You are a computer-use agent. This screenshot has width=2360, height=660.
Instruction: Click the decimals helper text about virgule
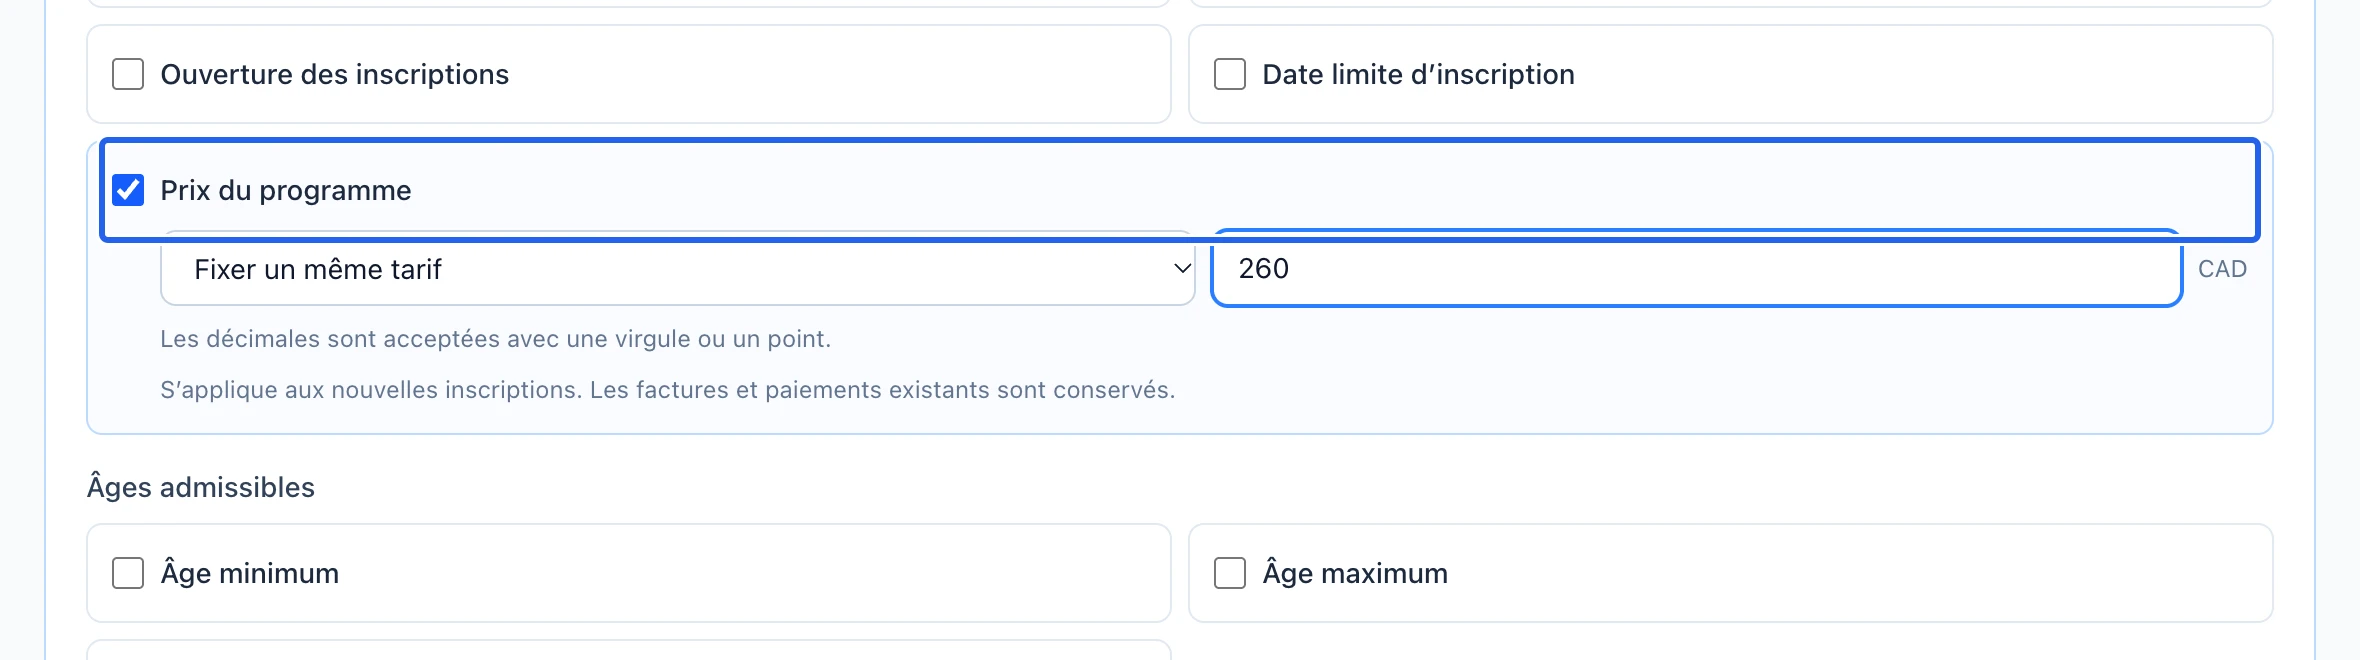[495, 339]
